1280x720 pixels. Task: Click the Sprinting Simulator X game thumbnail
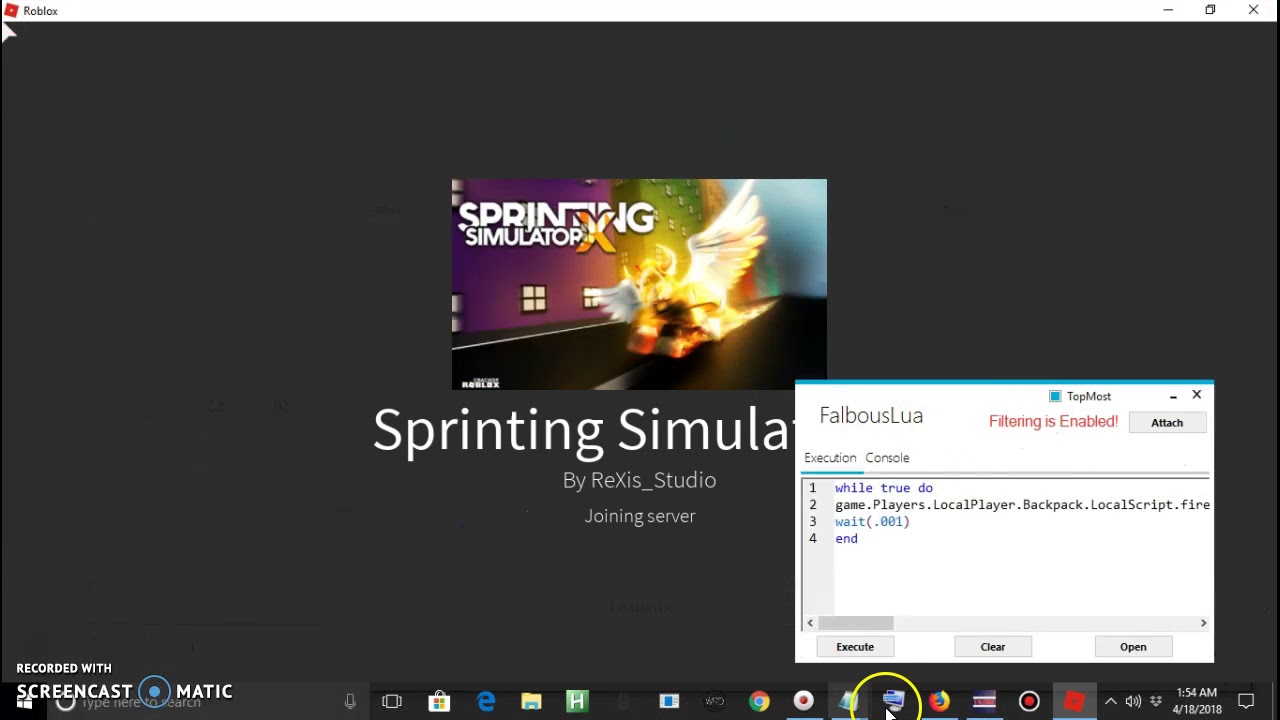pos(639,284)
